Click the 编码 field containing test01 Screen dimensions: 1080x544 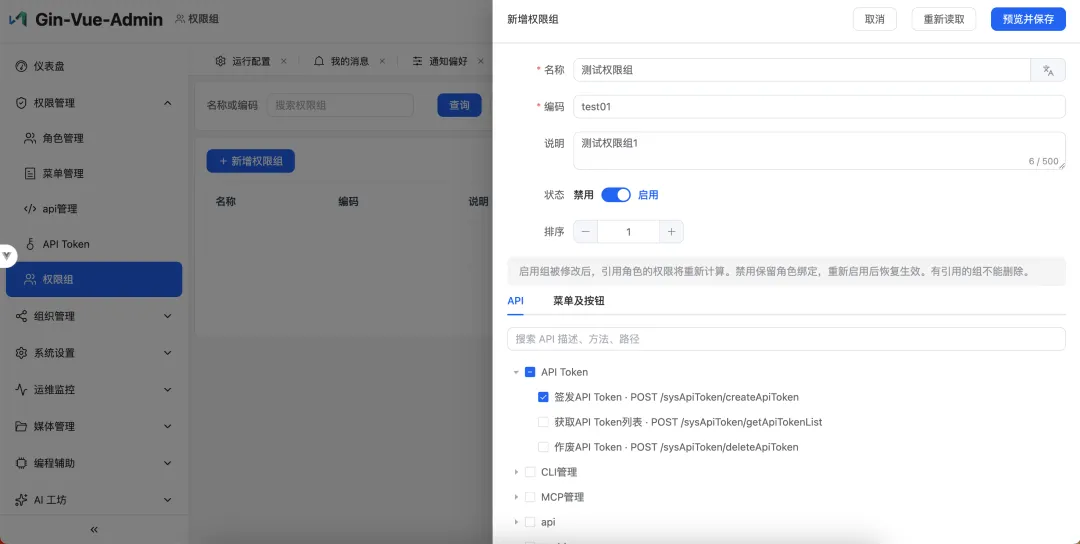pyautogui.click(x=820, y=107)
